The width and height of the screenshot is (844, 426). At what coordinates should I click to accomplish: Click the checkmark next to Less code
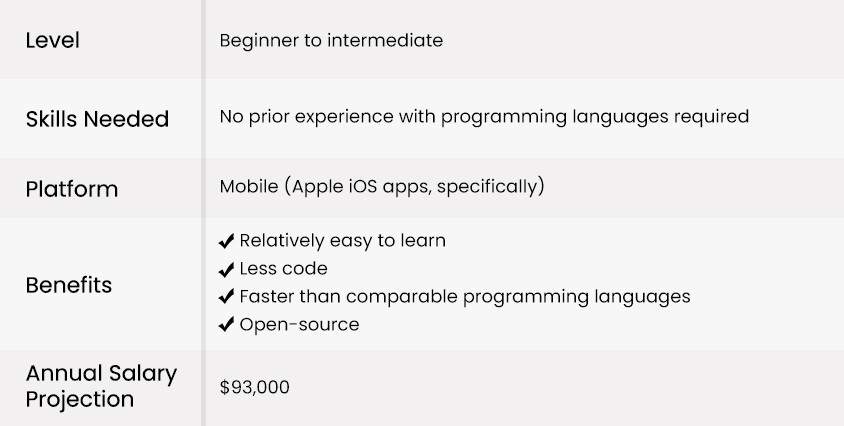(x=227, y=269)
